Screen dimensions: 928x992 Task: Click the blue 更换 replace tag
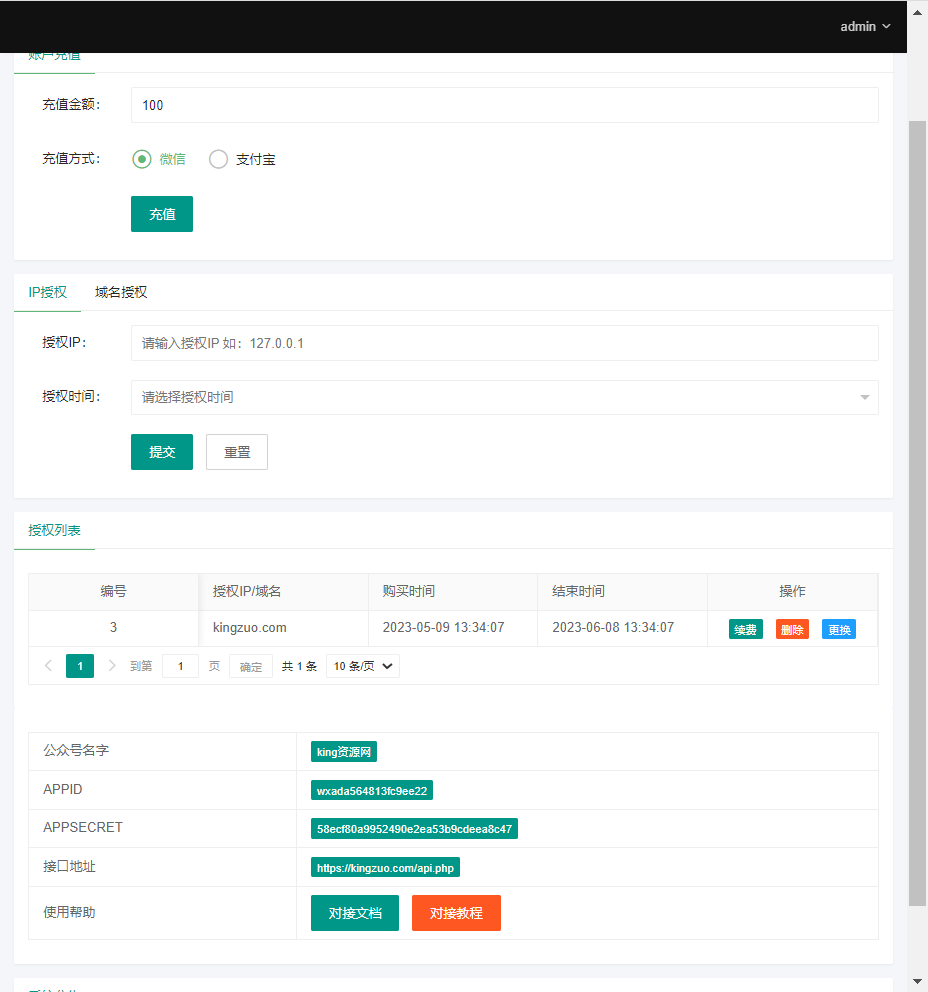coord(838,629)
